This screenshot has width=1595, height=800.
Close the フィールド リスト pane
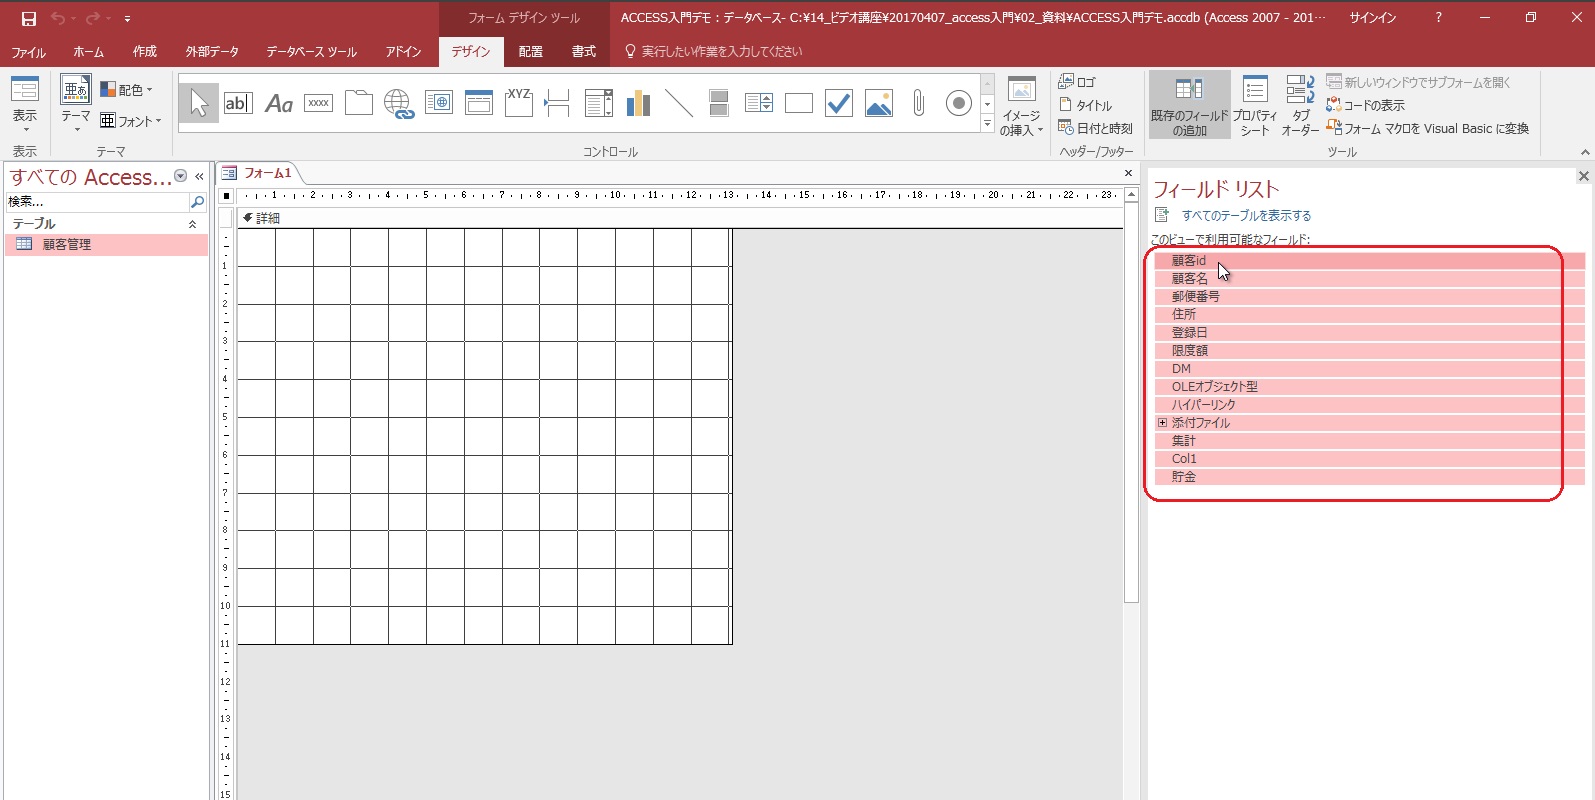pos(1583,176)
